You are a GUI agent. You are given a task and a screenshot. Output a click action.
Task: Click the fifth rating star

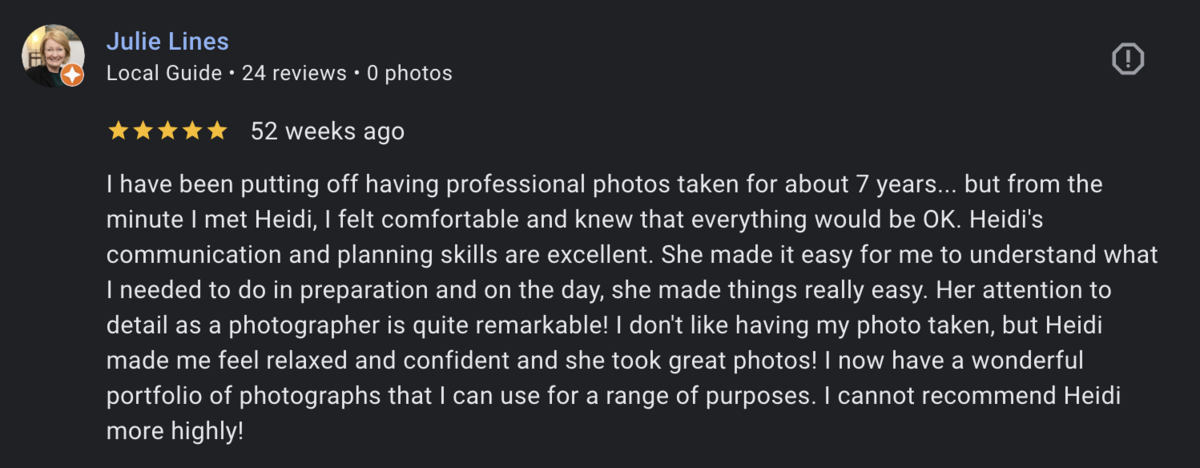[217, 131]
